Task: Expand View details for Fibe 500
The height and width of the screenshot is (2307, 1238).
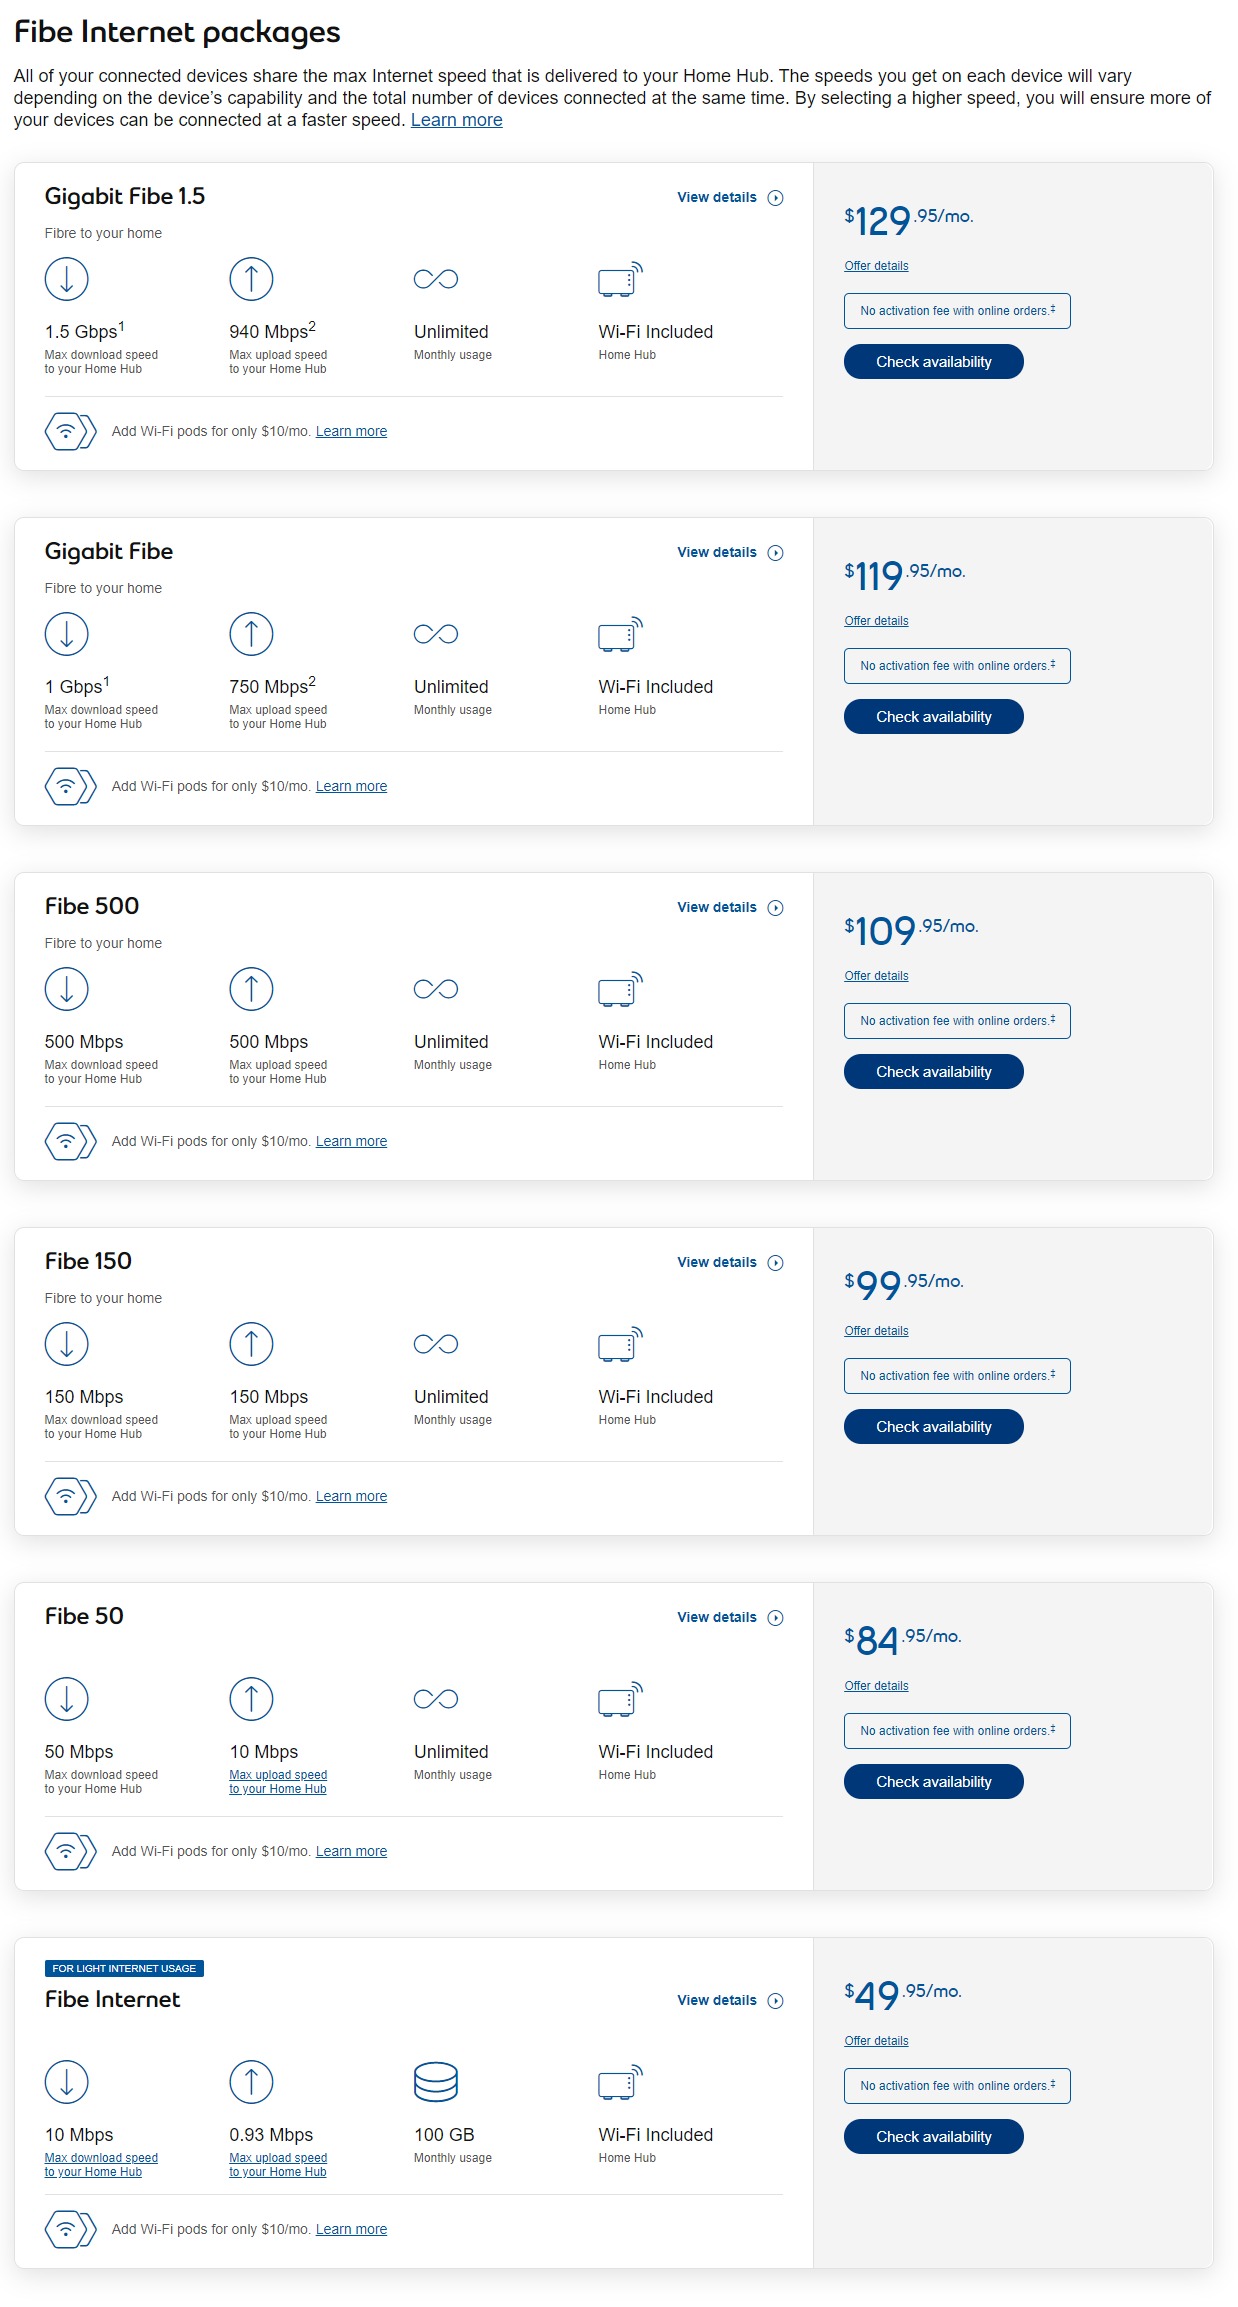Action: 729,908
